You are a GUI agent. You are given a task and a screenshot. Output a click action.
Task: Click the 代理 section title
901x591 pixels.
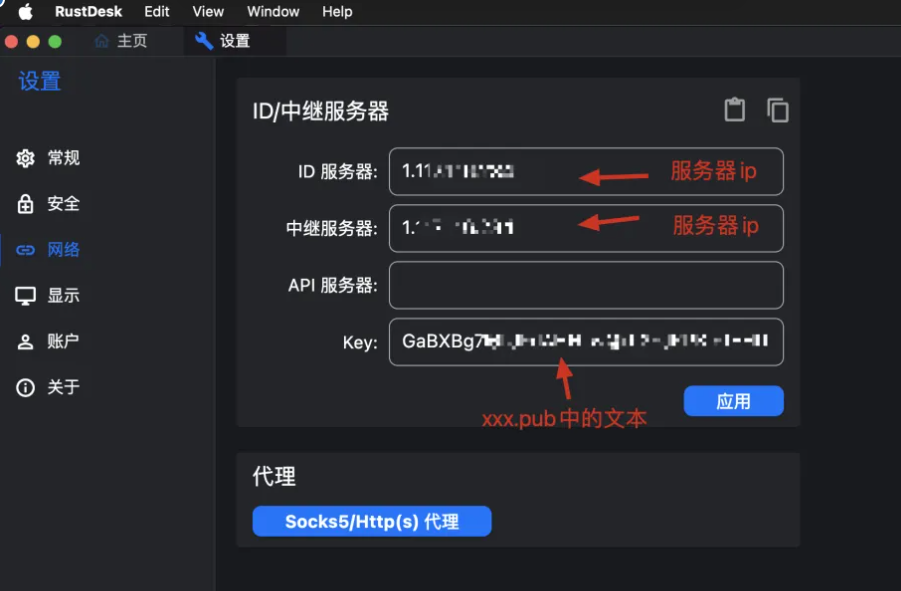pyautogui.click(x=274, y=476)
